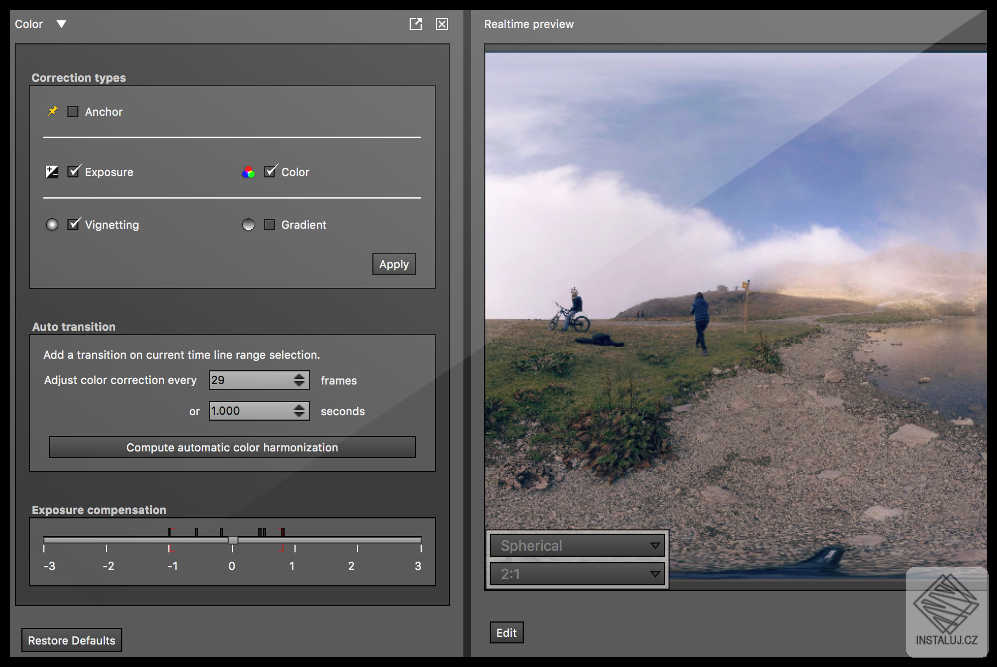Click Compute automatic color harmonization

click(232, 447)
